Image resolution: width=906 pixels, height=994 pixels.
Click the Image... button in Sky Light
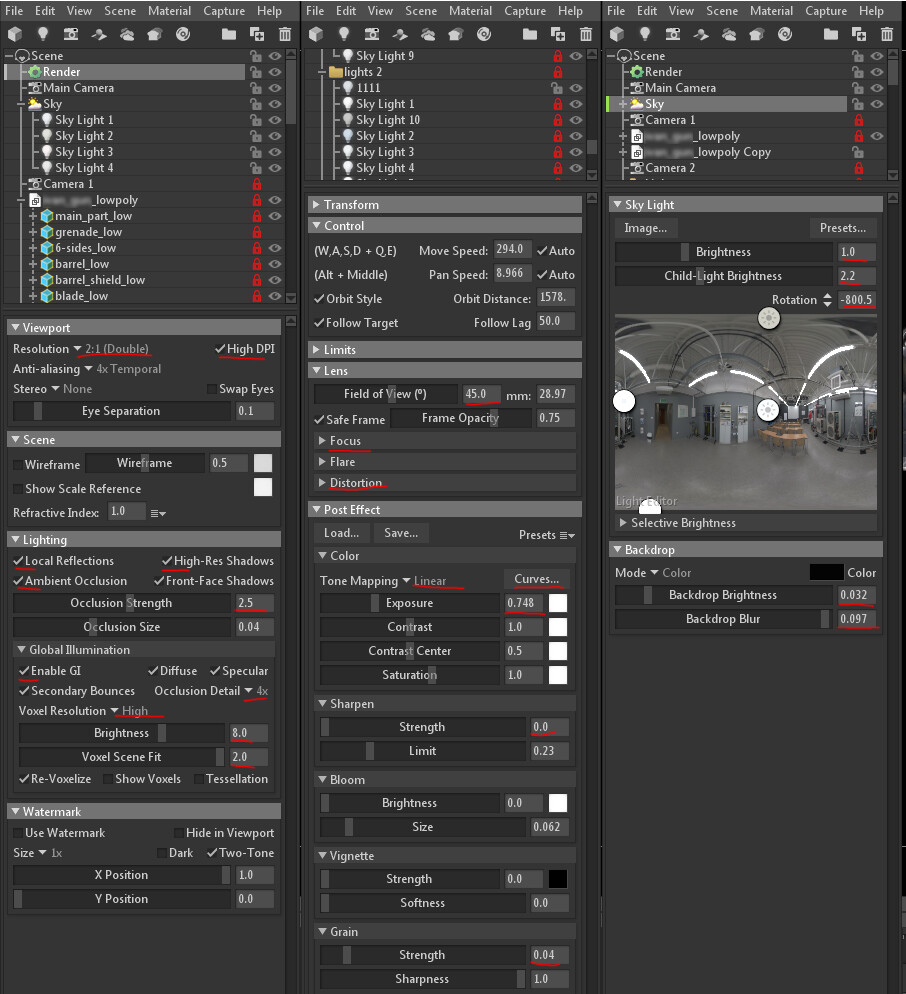(x=645, y=228)
